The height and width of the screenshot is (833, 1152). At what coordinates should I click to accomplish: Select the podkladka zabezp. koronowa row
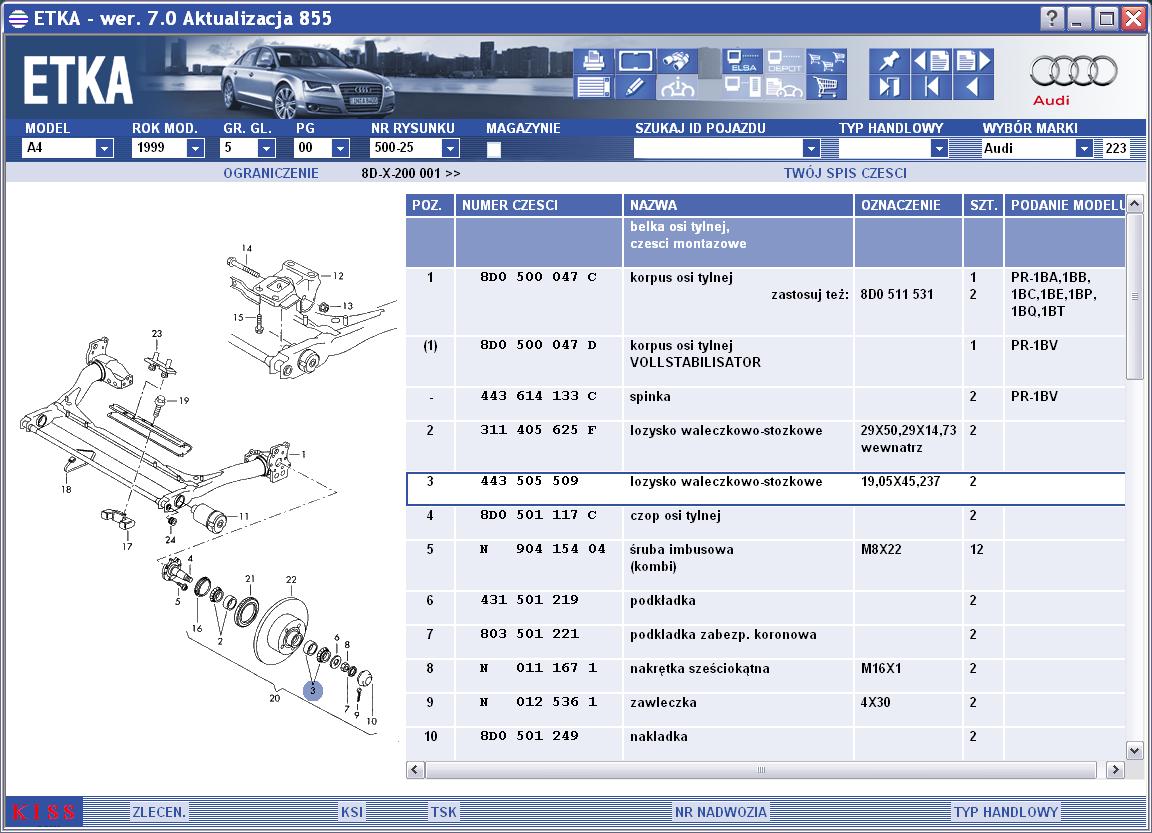click(766, 641)
